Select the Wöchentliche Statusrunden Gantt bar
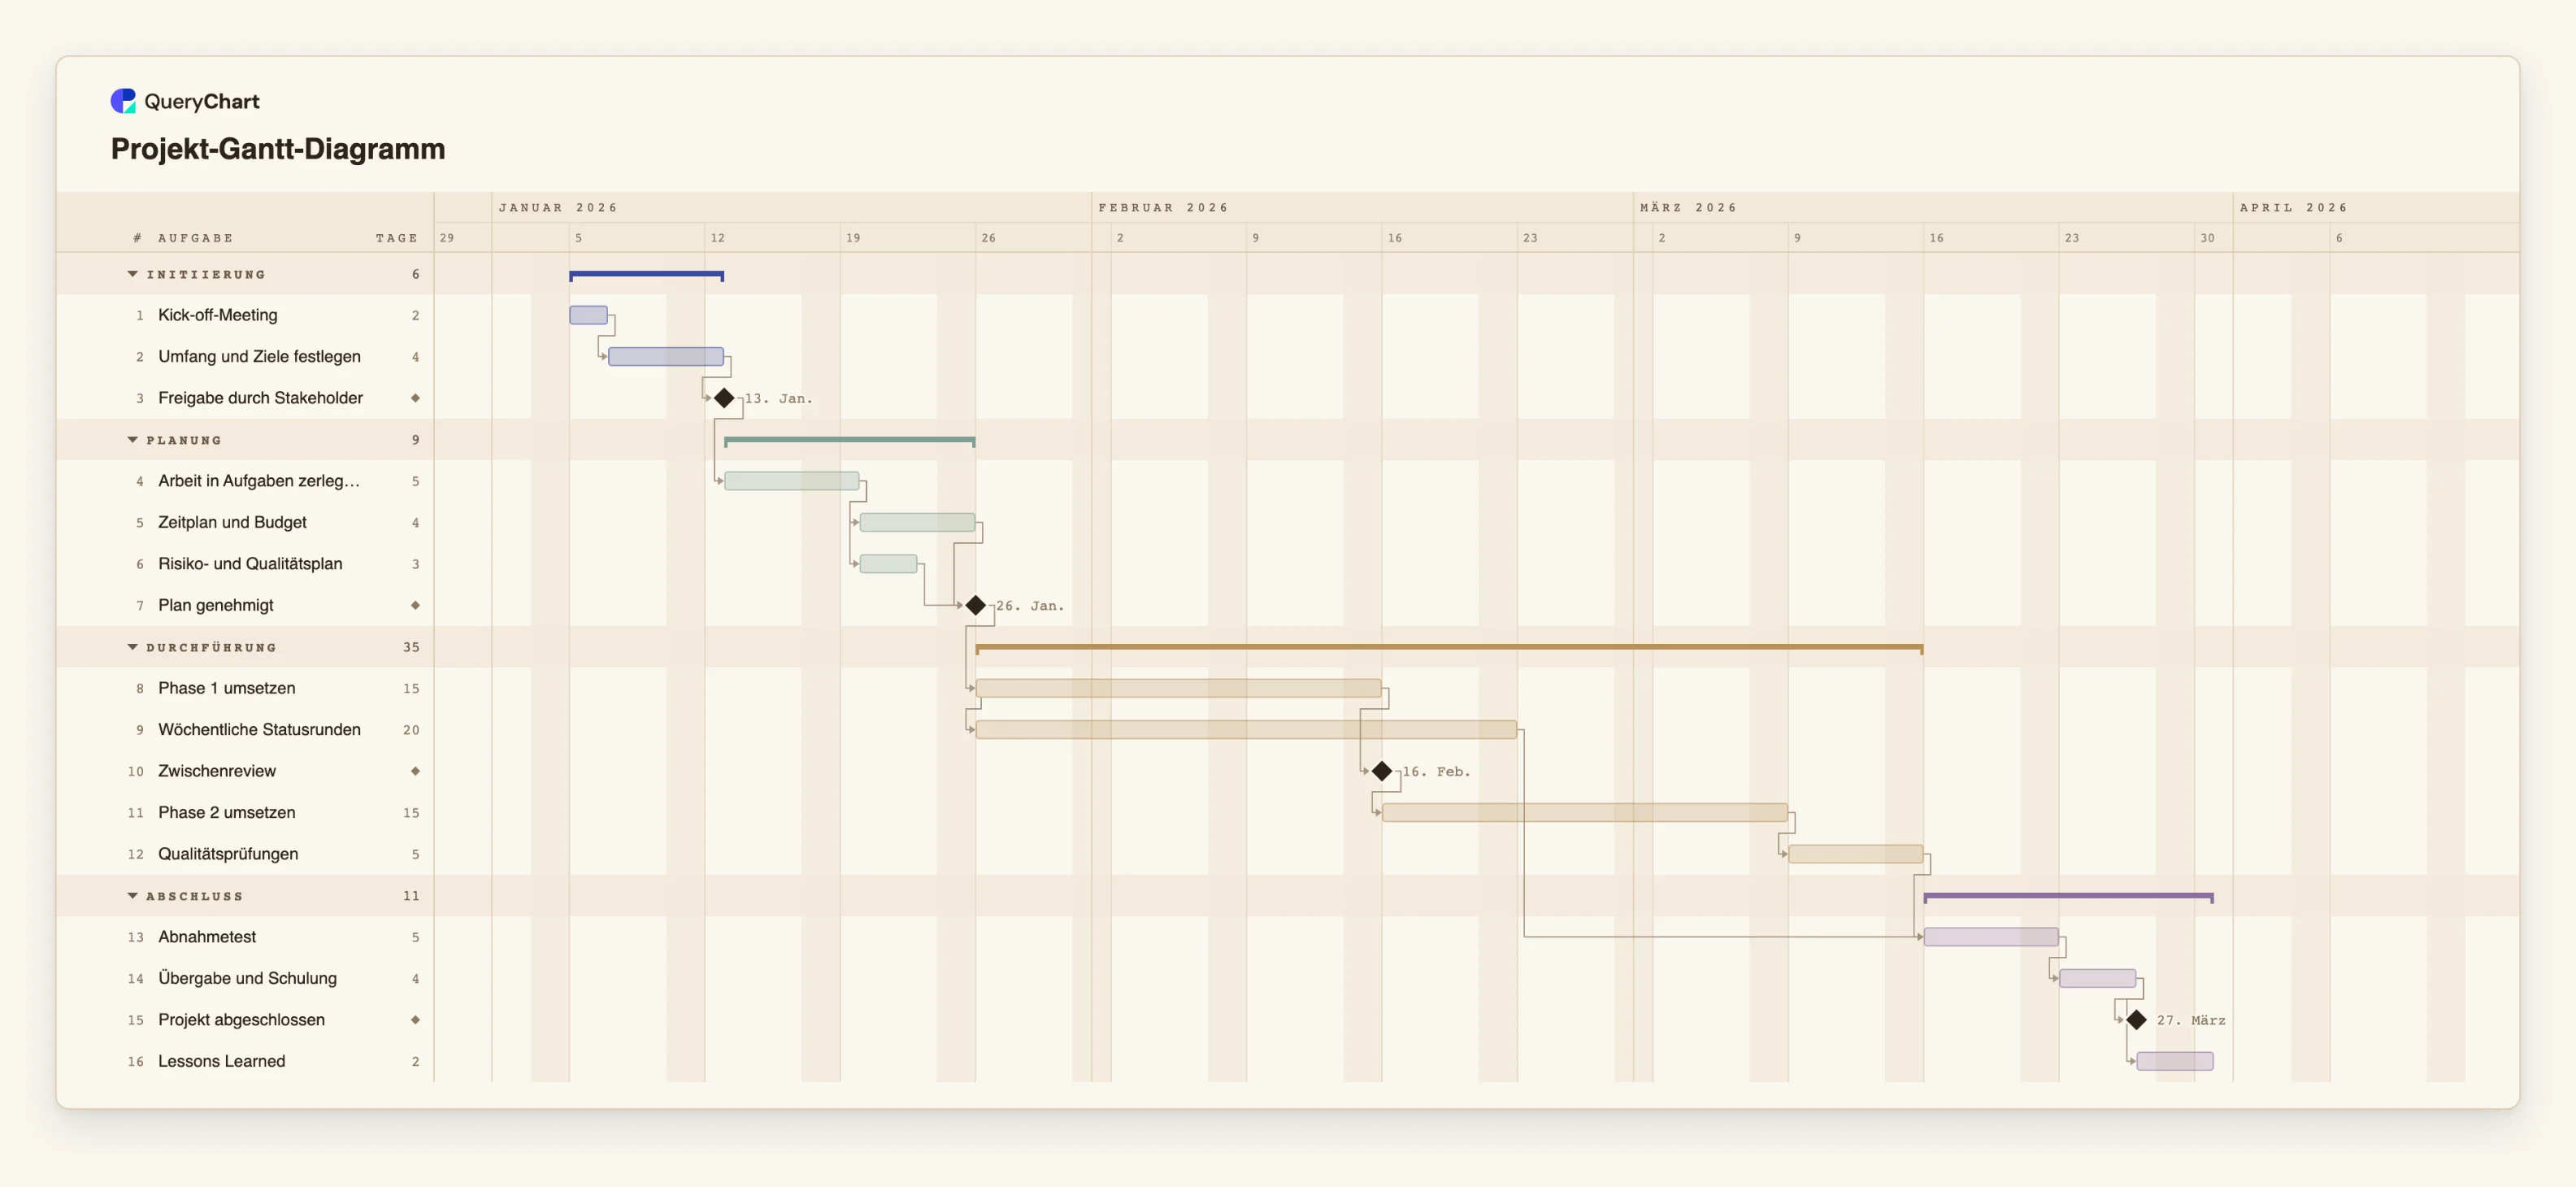 pos(1246,730)
